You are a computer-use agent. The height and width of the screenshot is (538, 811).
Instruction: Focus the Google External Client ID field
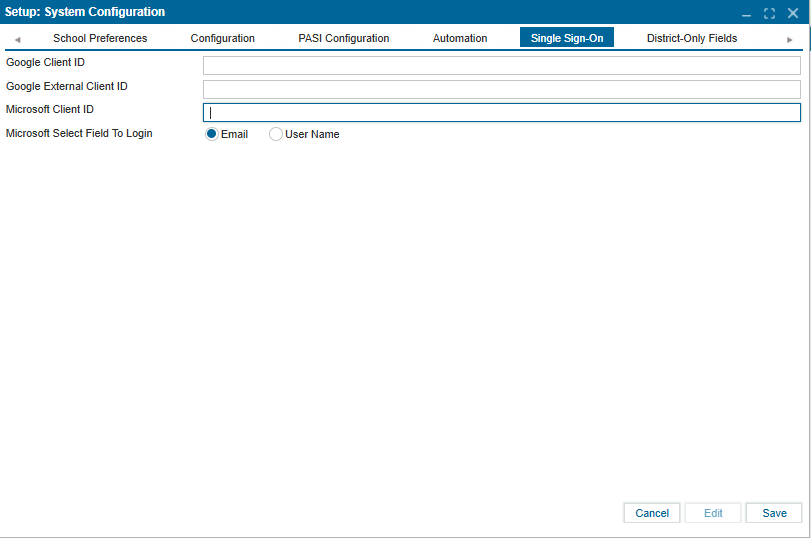(x=501, y=89)
